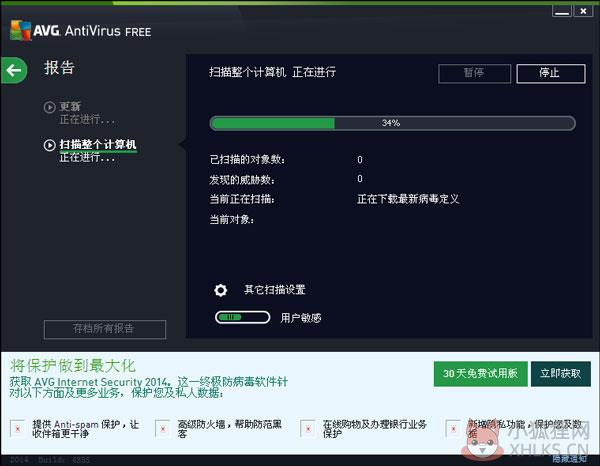This screenshot has width=600, height=466.
Task: Adjust the 用户敏感 priority slider
Action: (243, 317)
